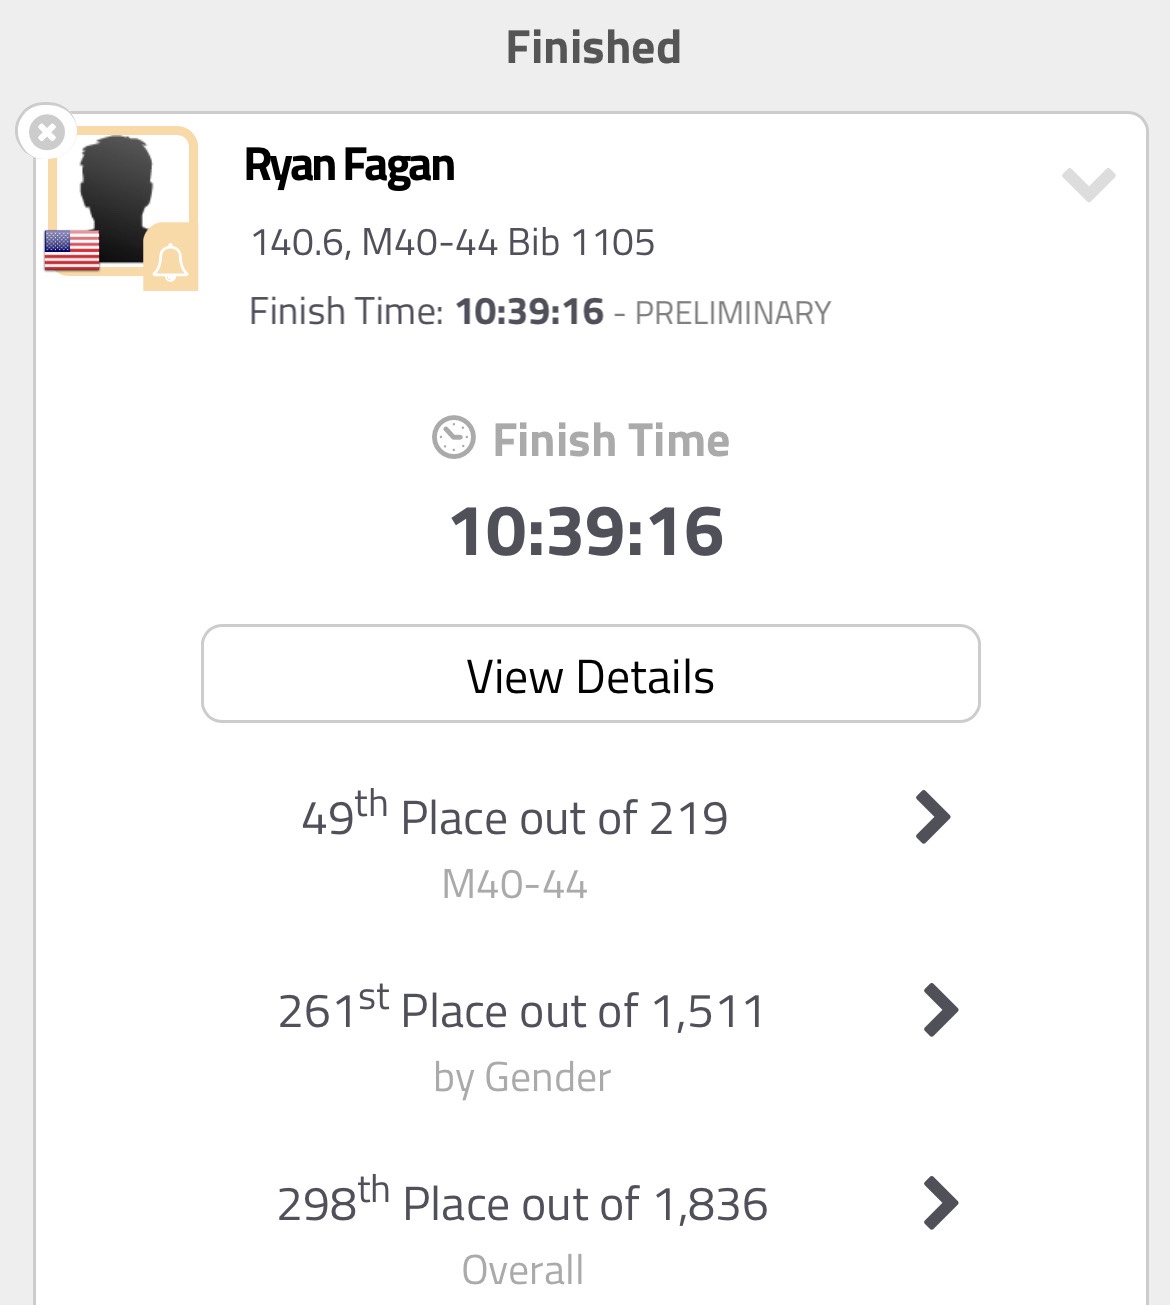Viewport: 1170px width, 1305px height.
Task: Tap the 298th Place out of 1,836 row
Action: click(x=522, y=1204)
